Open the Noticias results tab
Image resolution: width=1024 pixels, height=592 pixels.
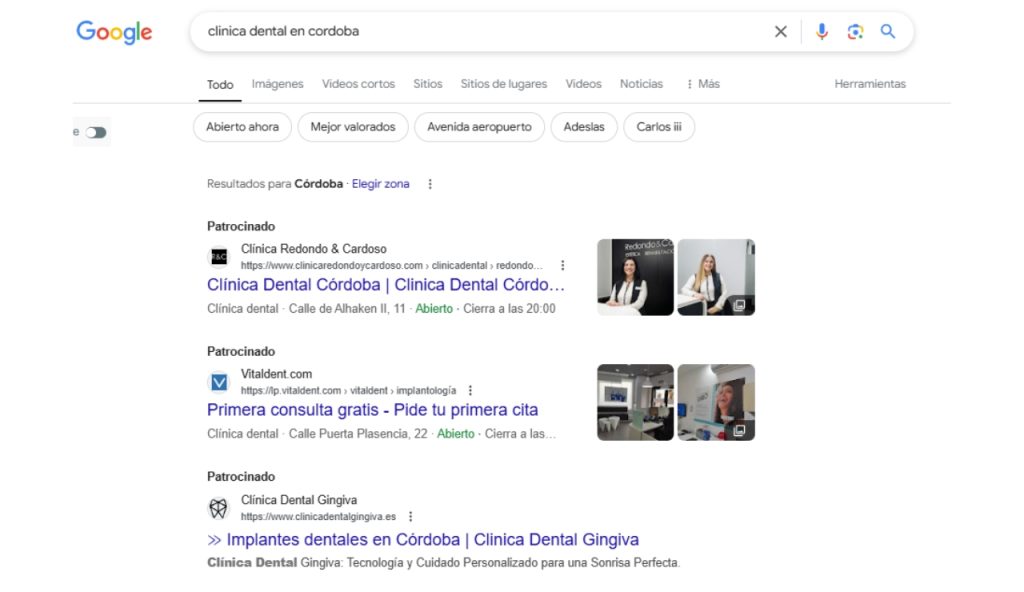(641, 84)
